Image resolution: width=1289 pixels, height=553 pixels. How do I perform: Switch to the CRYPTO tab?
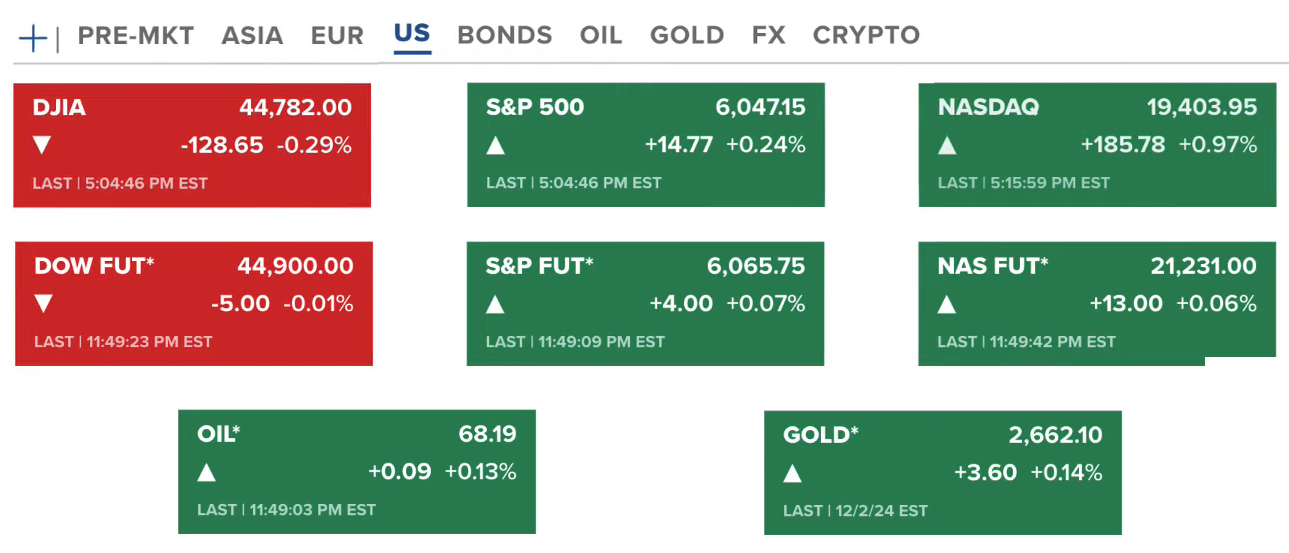click(x=866, y=36)
